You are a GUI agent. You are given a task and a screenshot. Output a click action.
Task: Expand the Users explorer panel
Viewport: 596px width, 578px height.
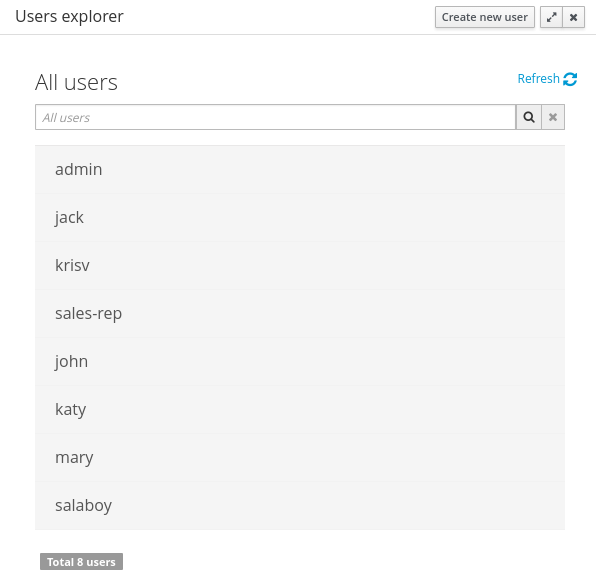(x=551, y=17)
